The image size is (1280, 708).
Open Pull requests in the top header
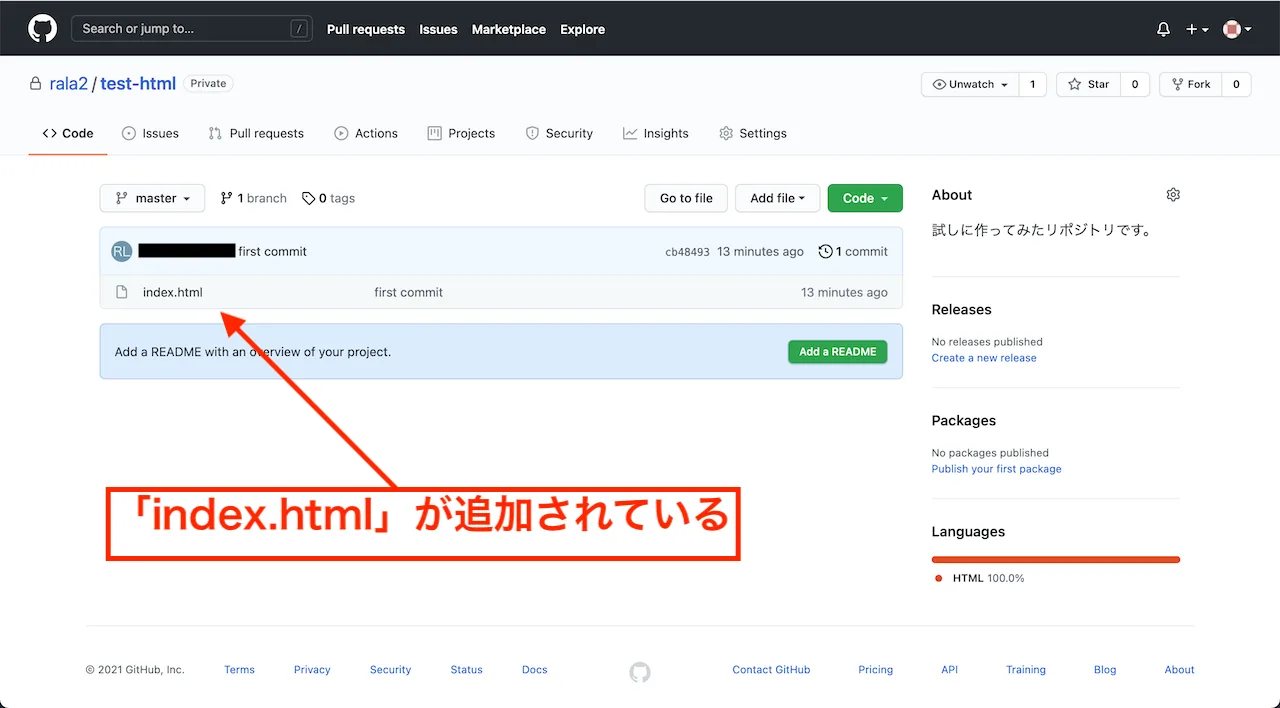pyautogui.click(x=366, y=30)
